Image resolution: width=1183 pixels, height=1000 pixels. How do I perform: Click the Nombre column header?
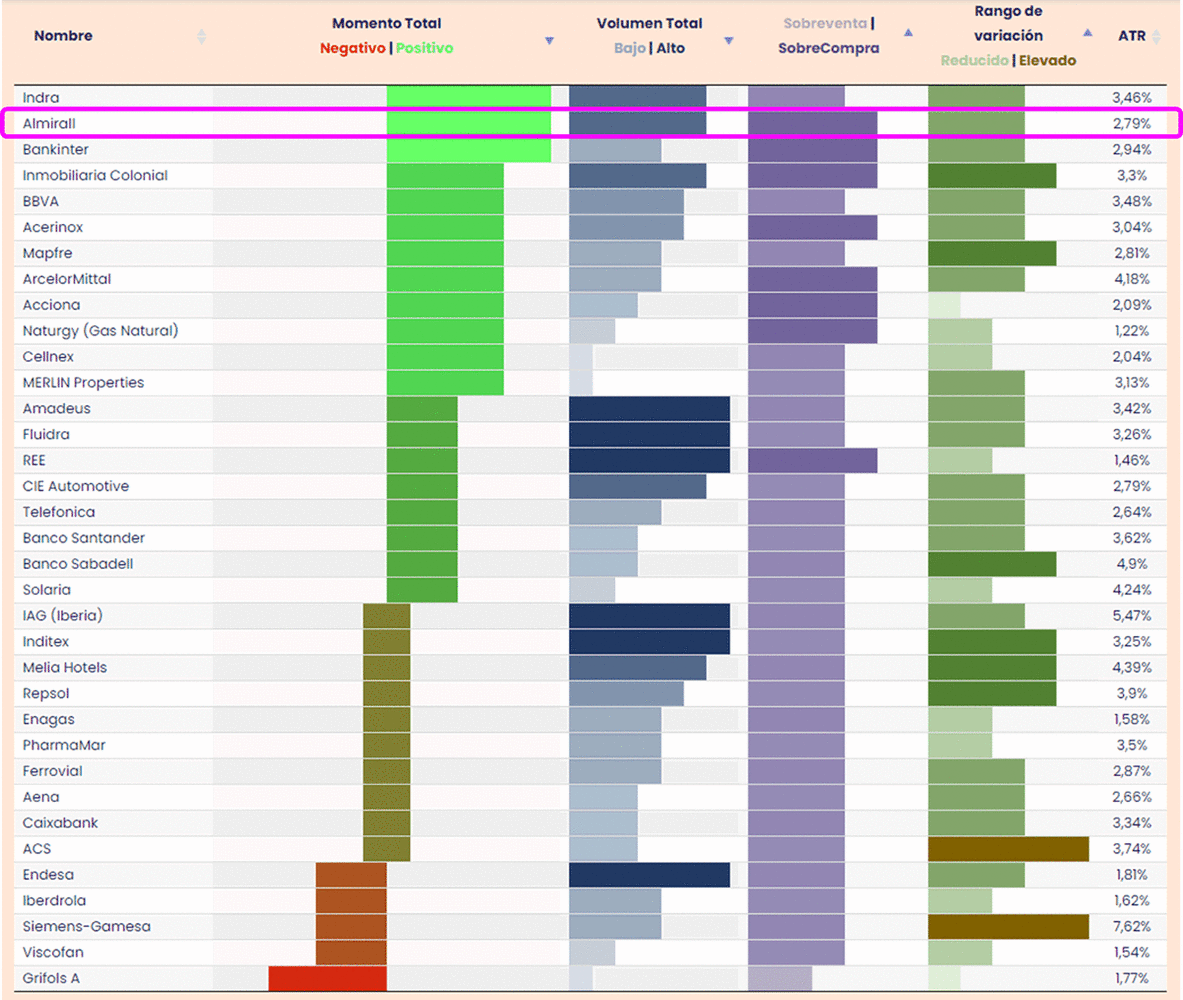(63, 35)
